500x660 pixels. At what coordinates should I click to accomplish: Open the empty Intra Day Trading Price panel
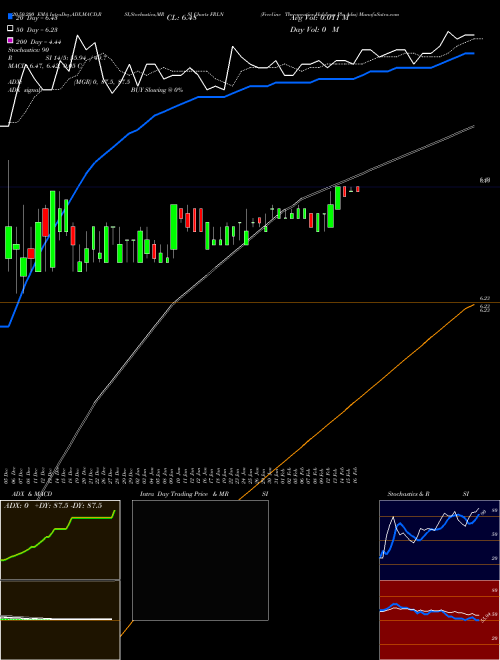pos(200,560)
